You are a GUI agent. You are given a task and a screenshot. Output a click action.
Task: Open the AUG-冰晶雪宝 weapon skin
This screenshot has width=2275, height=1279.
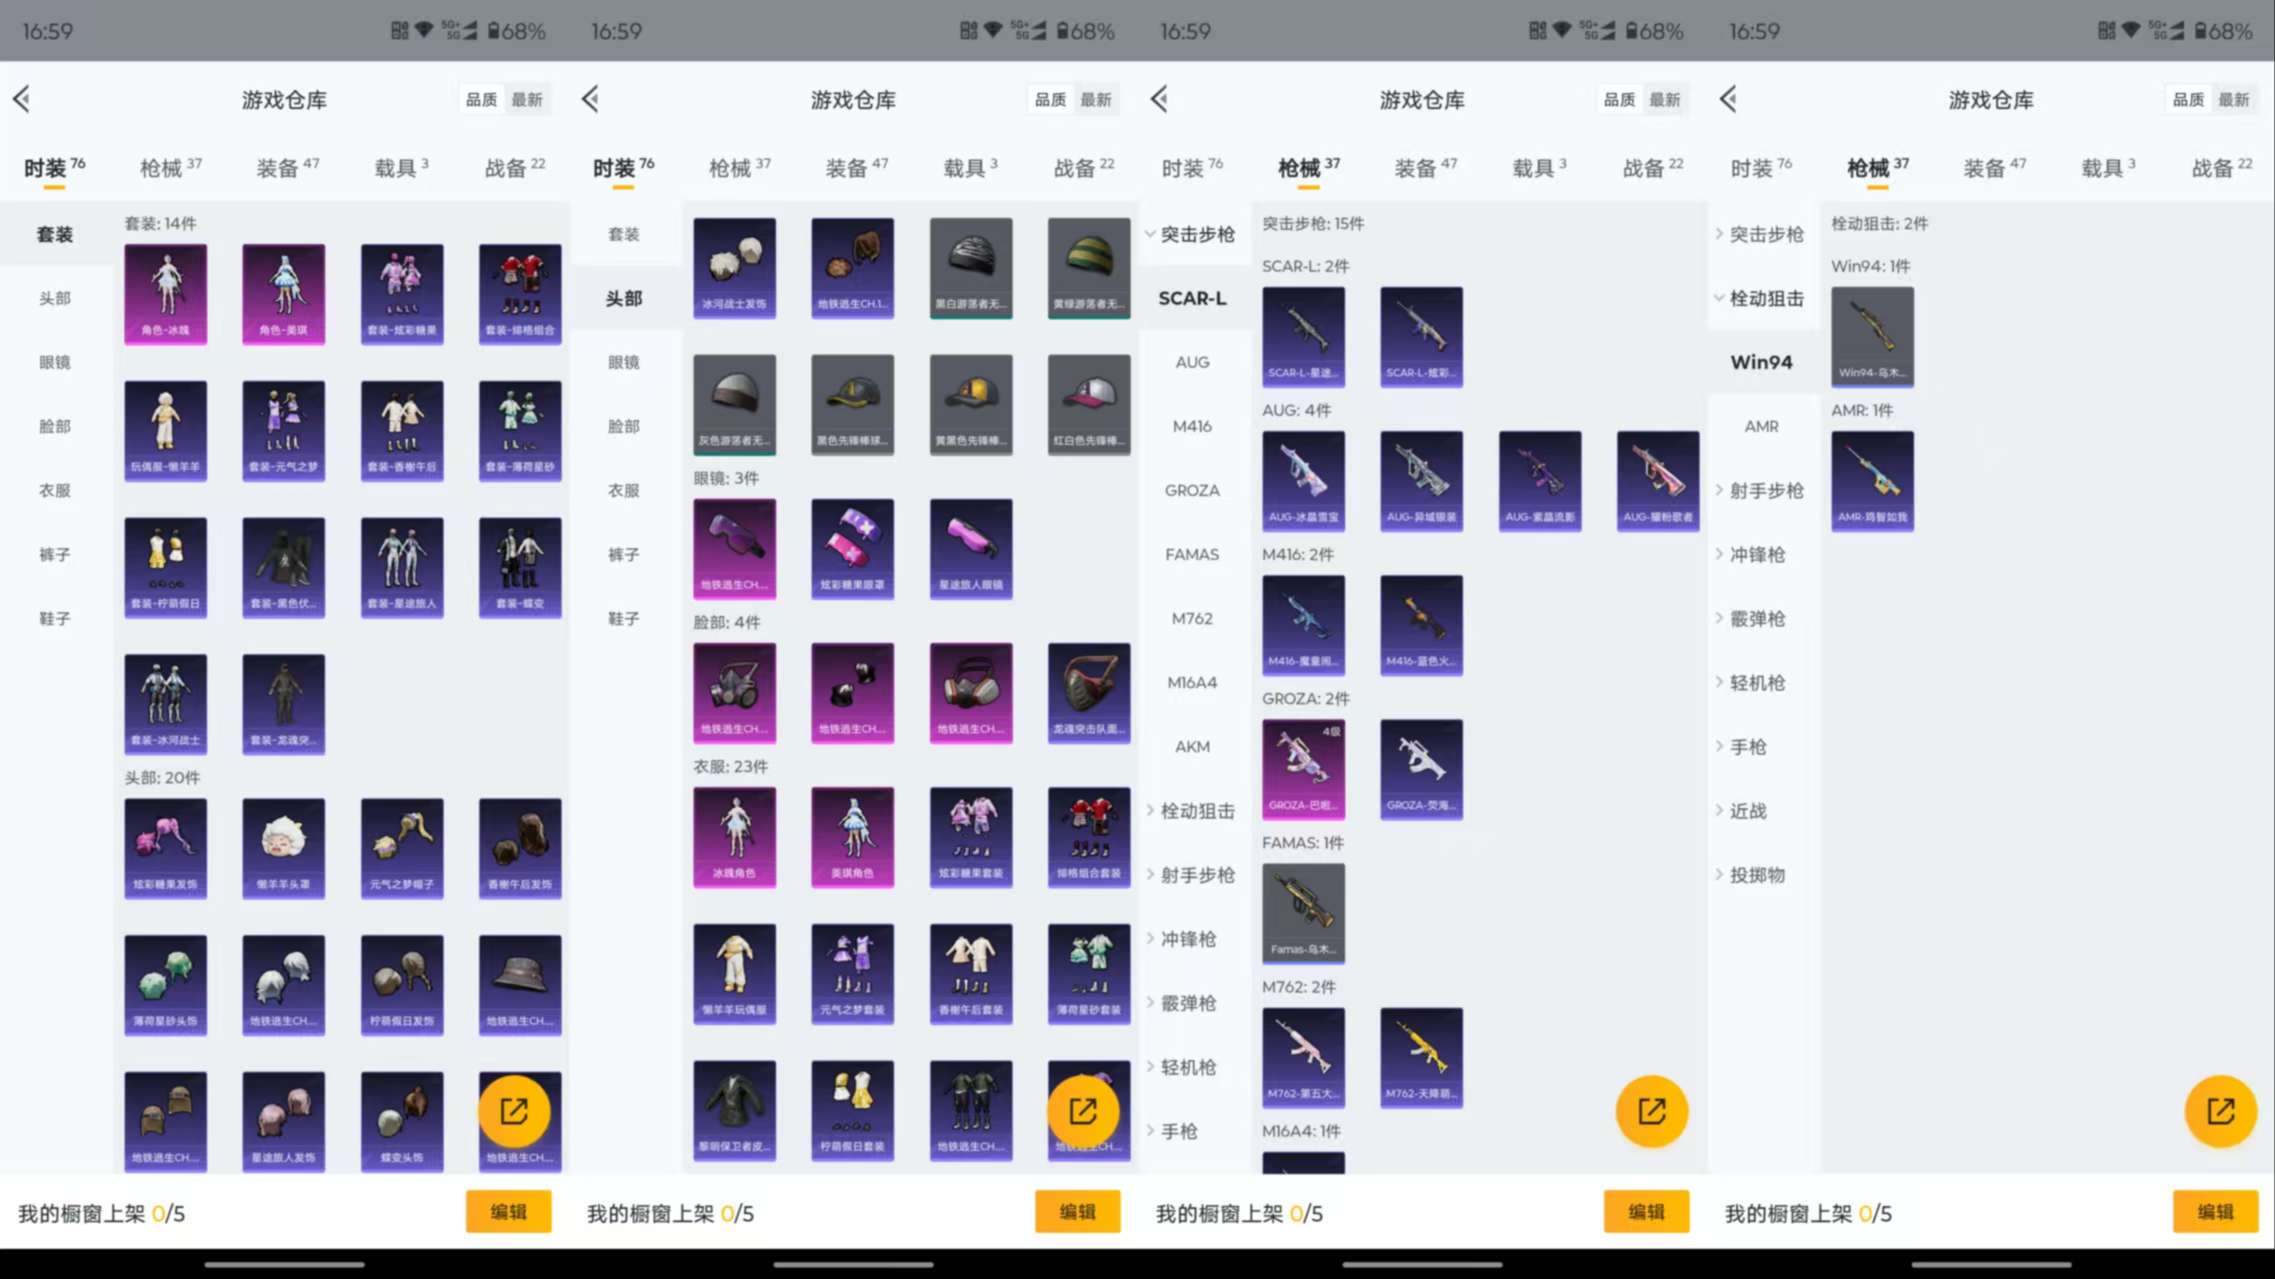[x=1303, y=481]
